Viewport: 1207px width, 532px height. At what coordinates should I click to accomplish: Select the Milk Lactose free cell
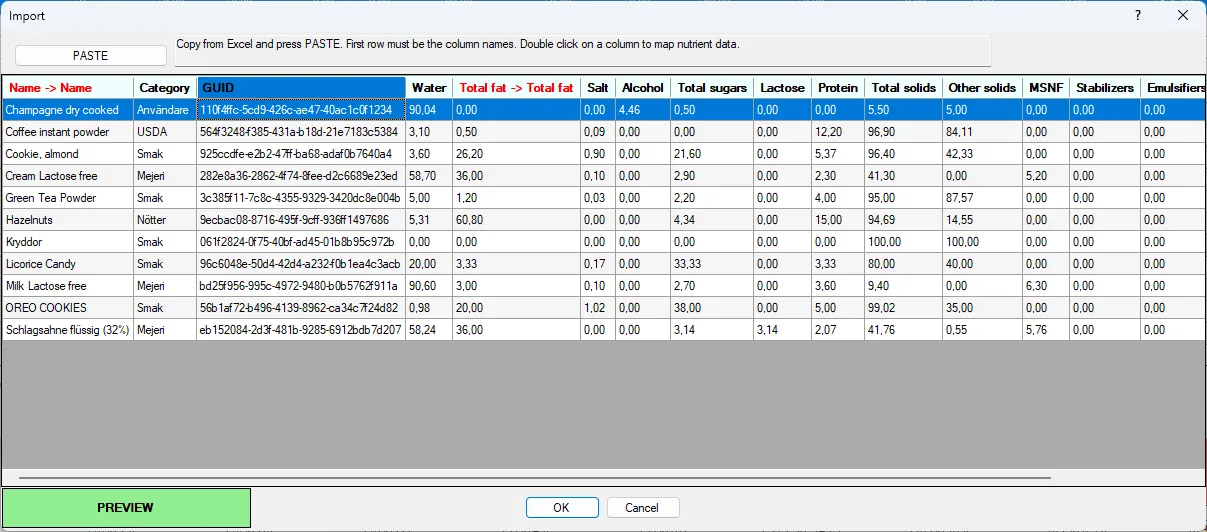(x=67, y=286)
